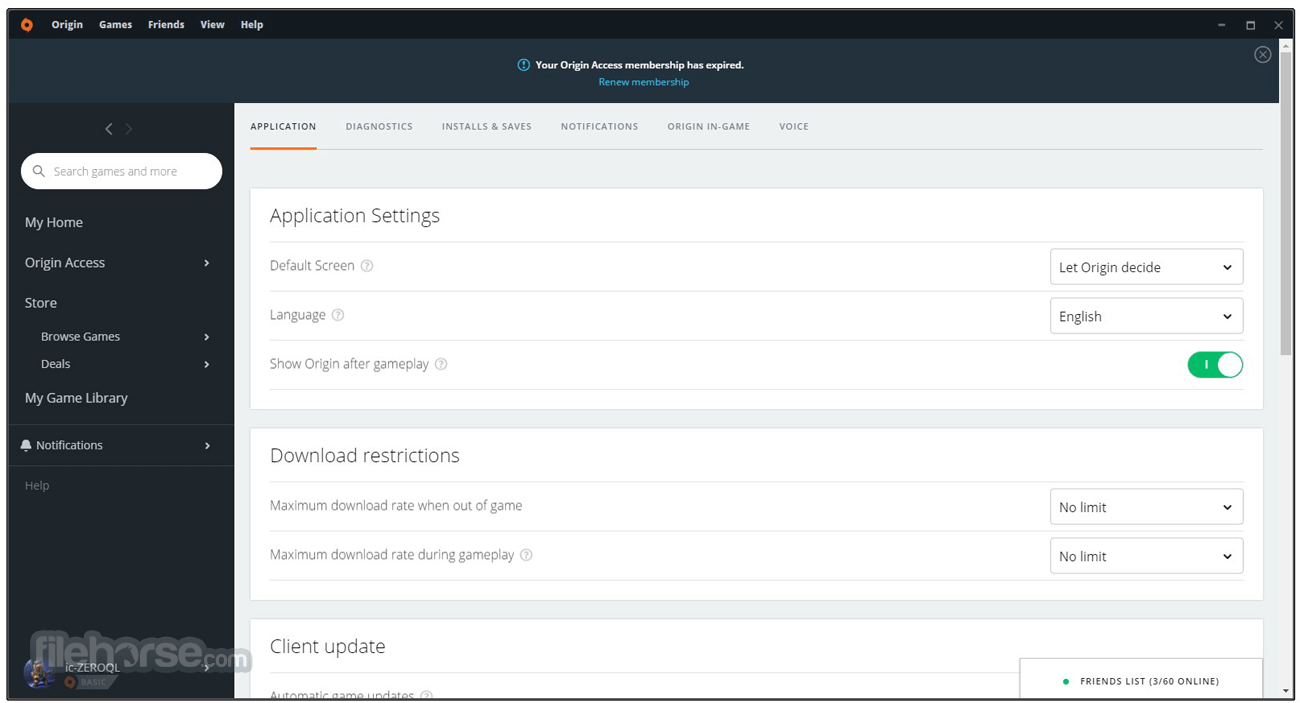
Task: Switch to the Installs & Saves tab
Action: pyautogui.click(x=487, y=127)
